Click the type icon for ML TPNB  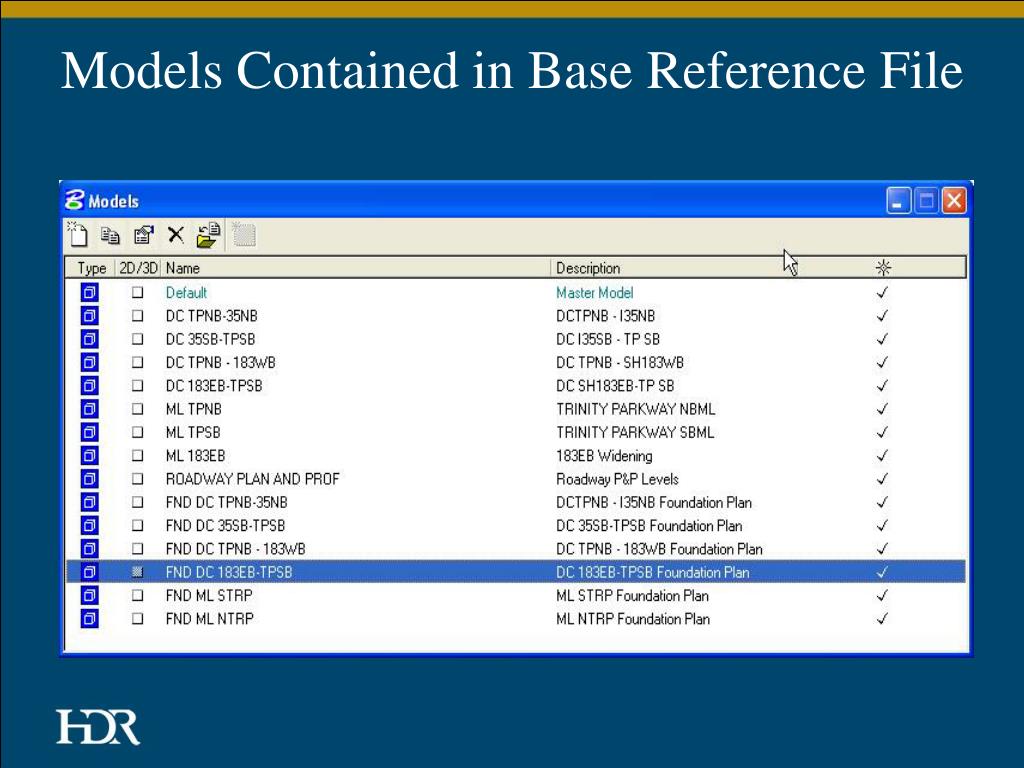point(89,409)
